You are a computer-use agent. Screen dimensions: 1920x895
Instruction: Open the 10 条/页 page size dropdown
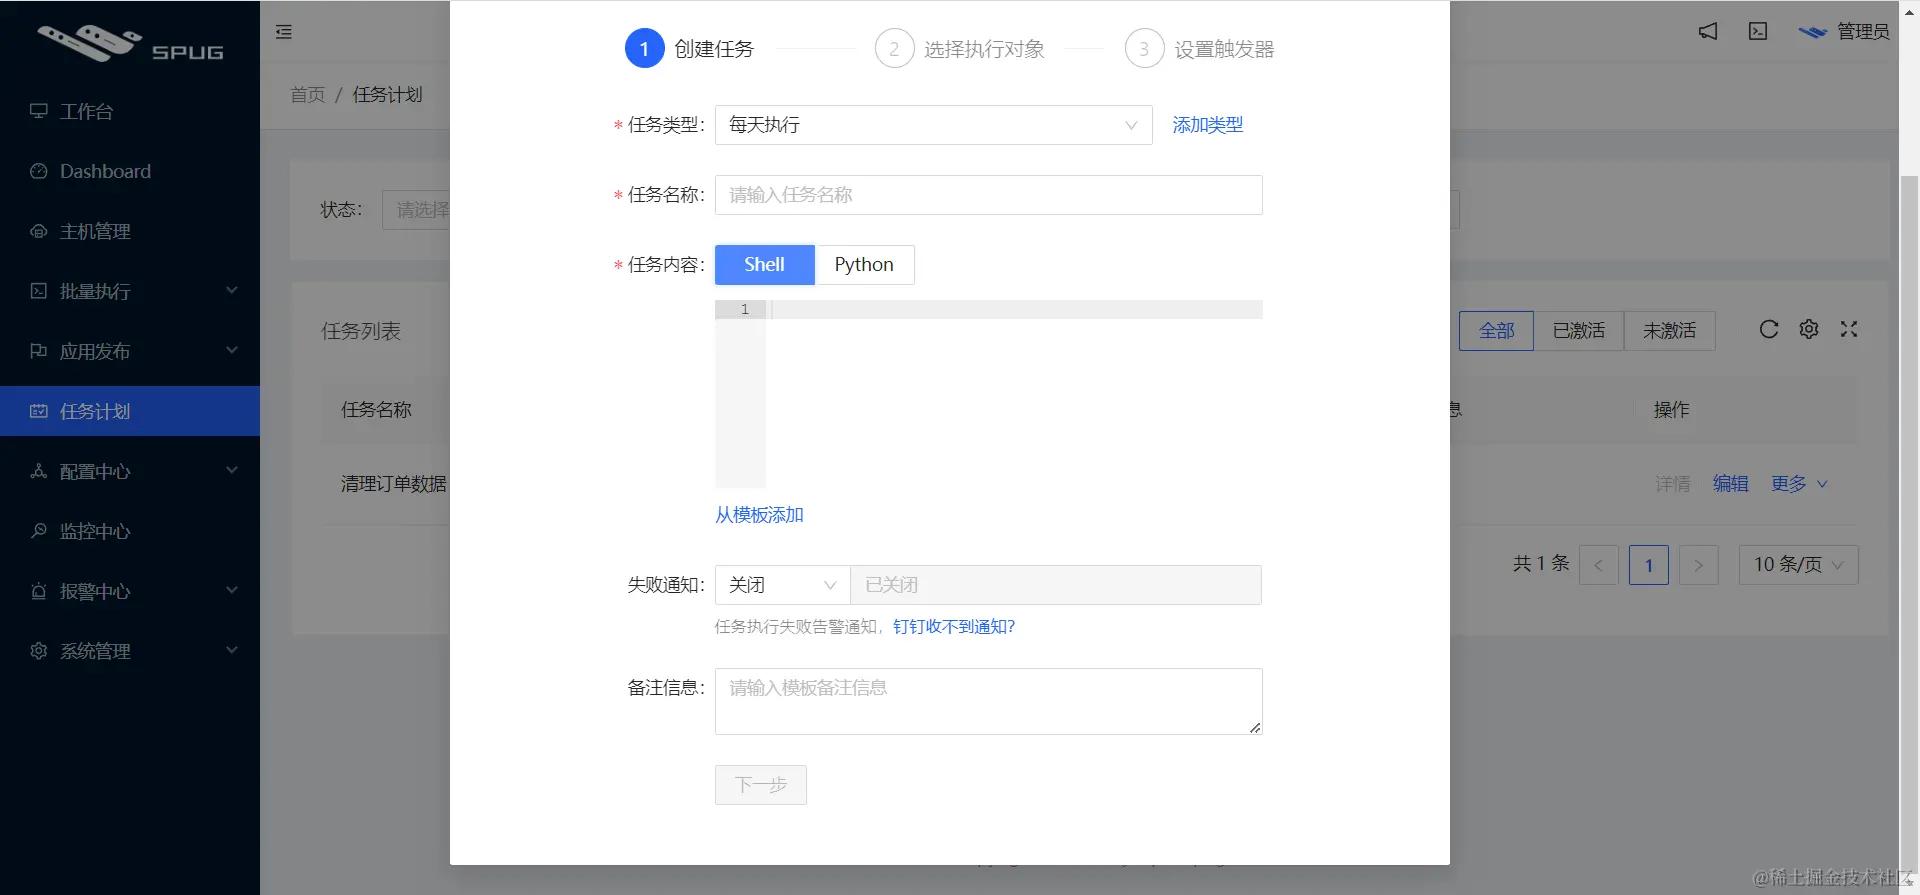click(x=1799, y=565)
